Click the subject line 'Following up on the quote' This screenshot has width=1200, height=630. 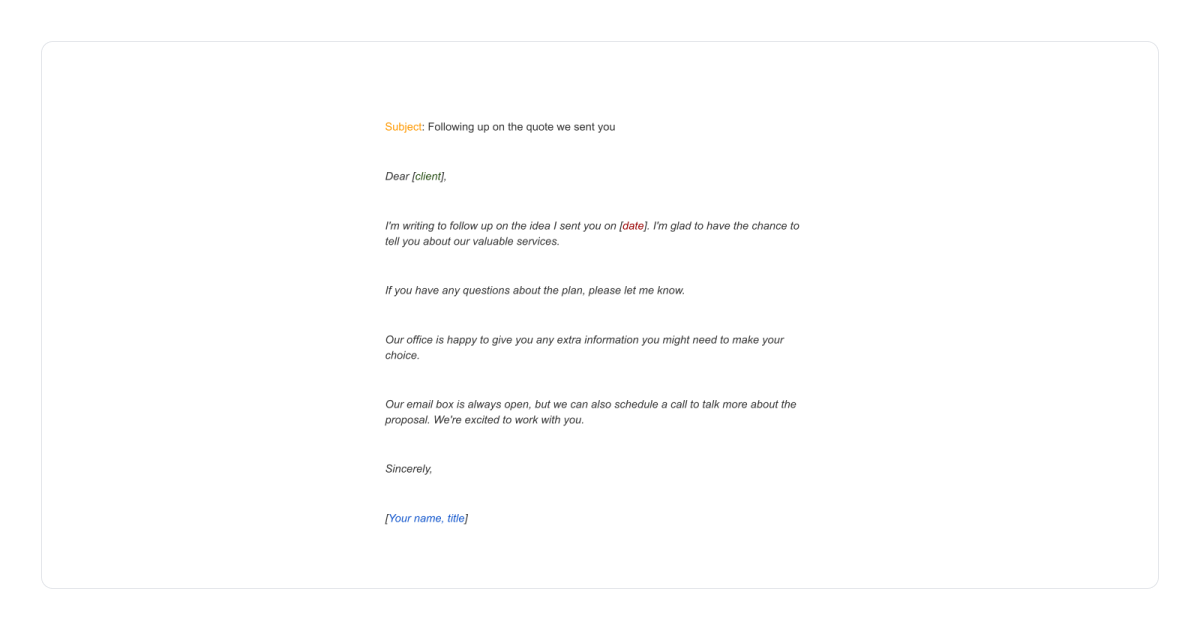point(490,127)
